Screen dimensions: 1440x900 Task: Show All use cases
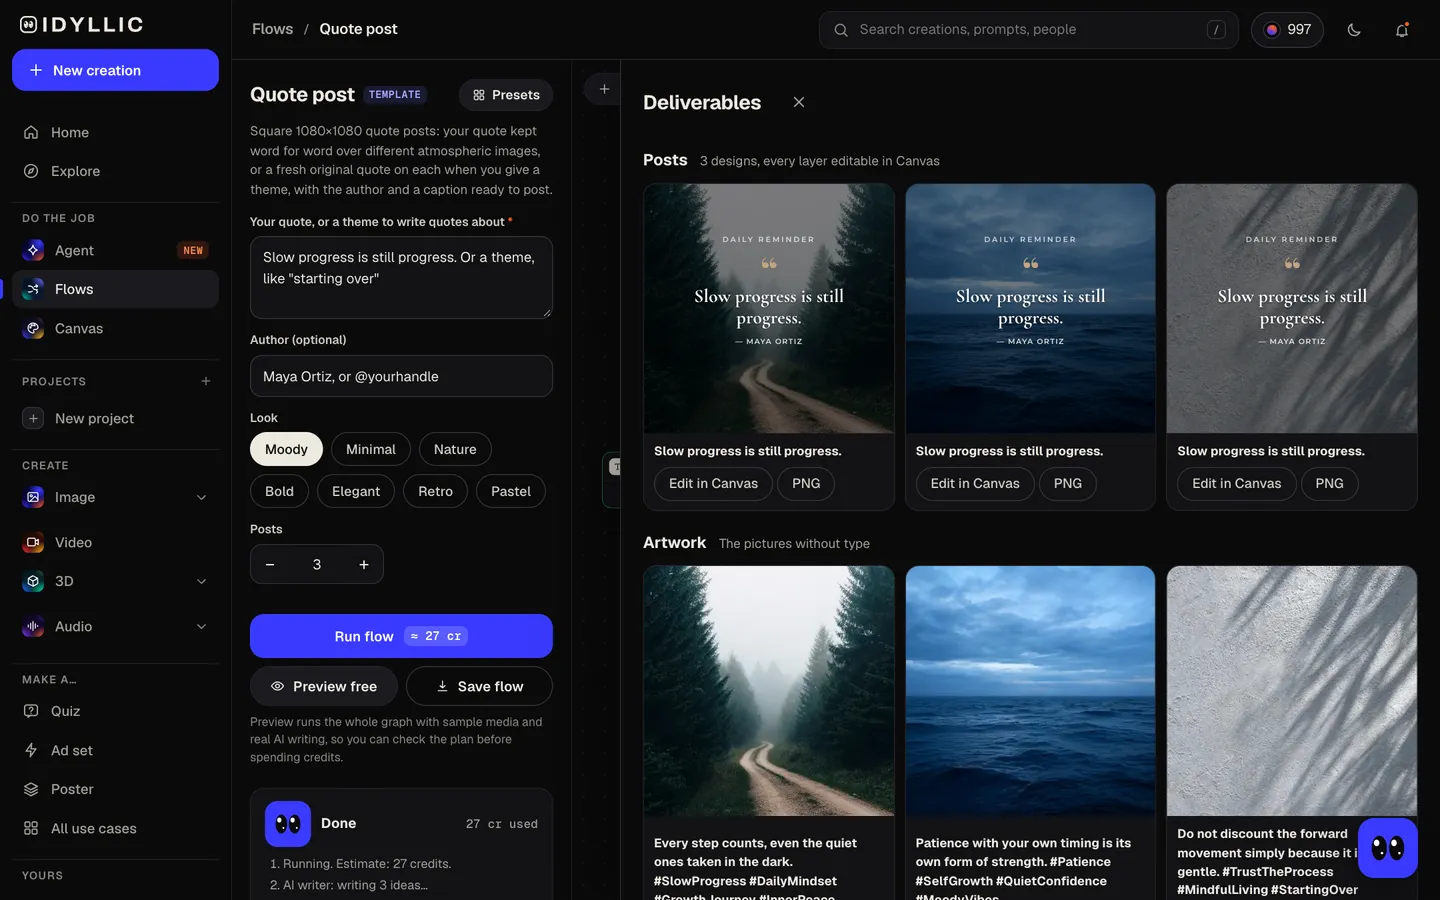point(115,828)
